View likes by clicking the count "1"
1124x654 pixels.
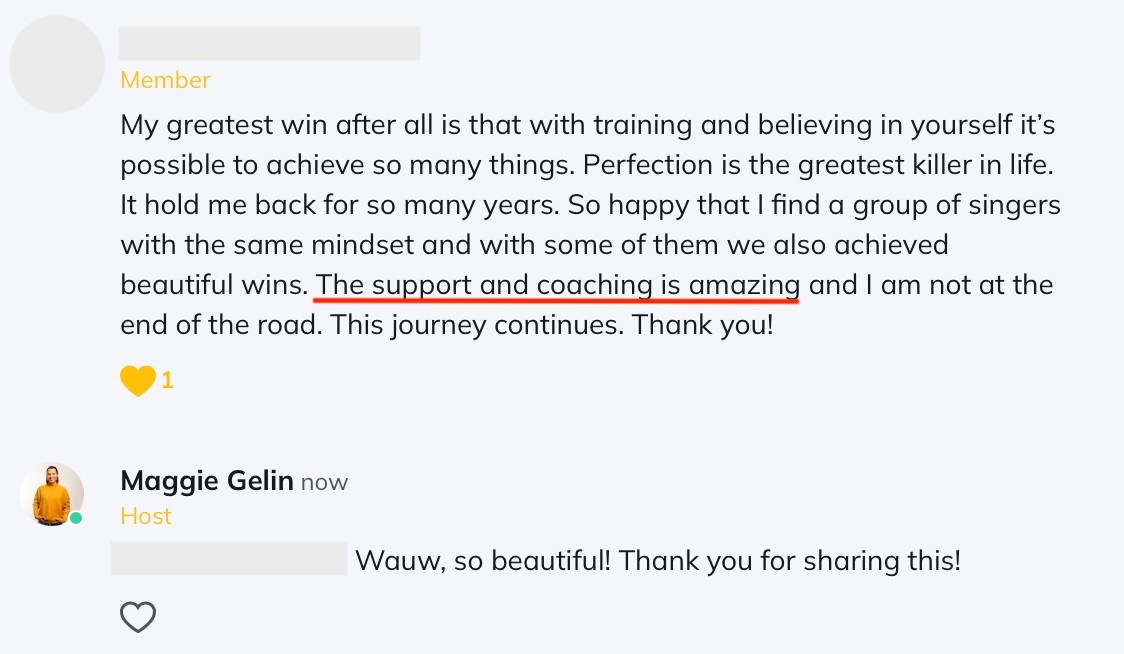168,380
